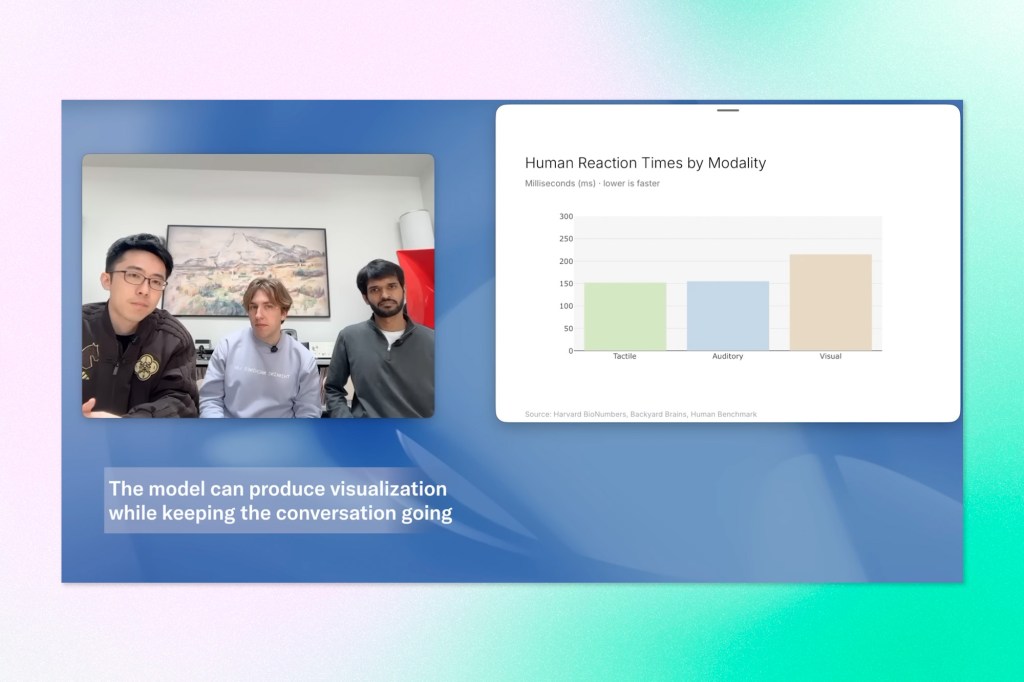Image resolution: width=1024 pixels, height=682 pixels.
Task: Click the '50' y-axis value
Action: (x=568, y=329)
